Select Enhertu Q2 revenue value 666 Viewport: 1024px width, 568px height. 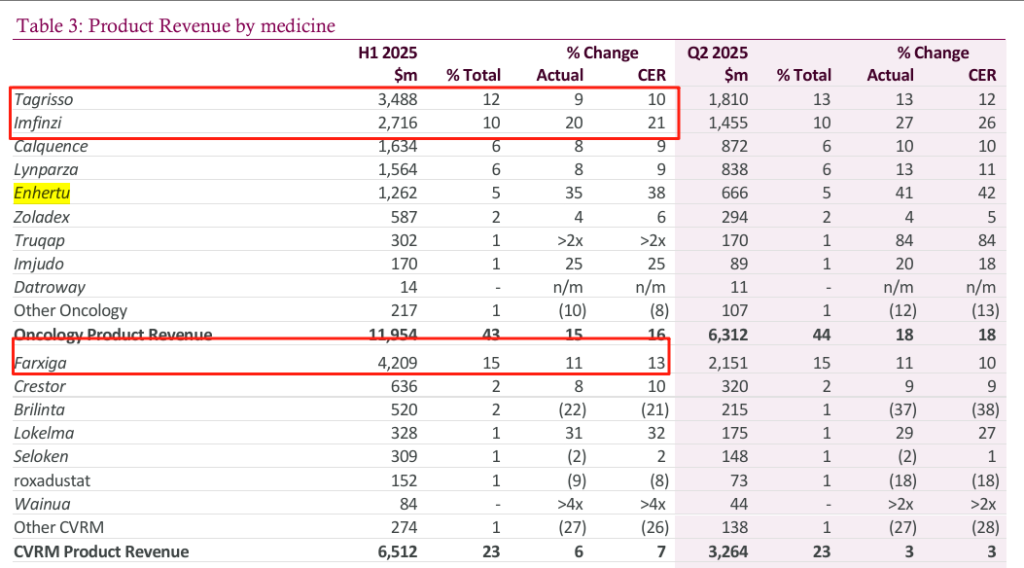point(735,193)
